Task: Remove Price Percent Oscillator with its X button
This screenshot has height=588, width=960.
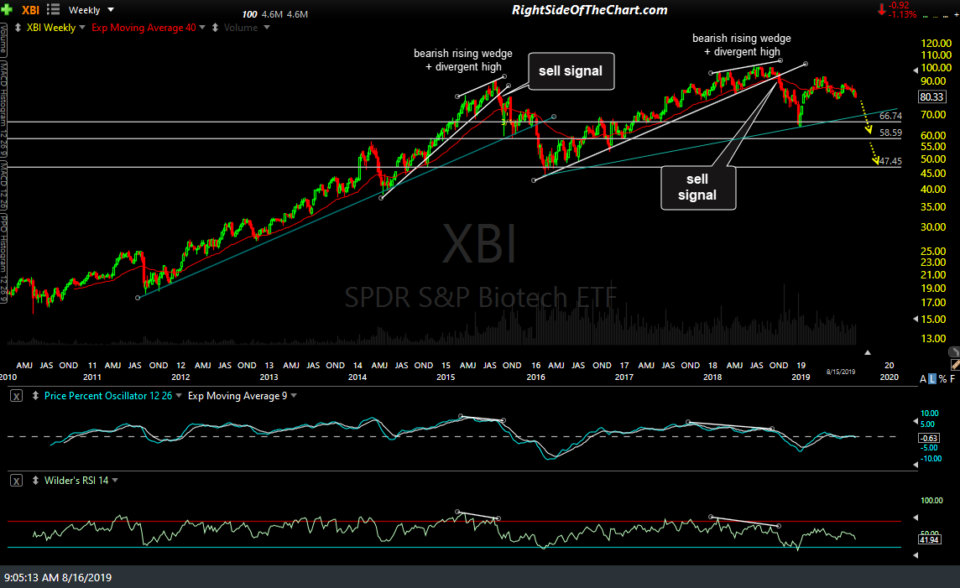Action: tap(17, 395)
